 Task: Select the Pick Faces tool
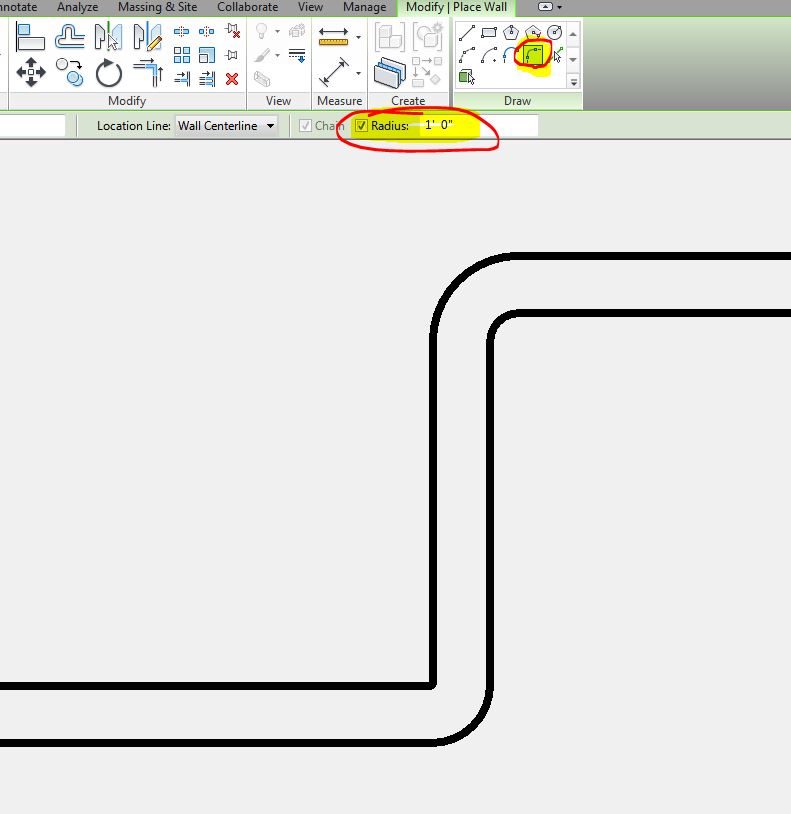[x=467, y=77]
